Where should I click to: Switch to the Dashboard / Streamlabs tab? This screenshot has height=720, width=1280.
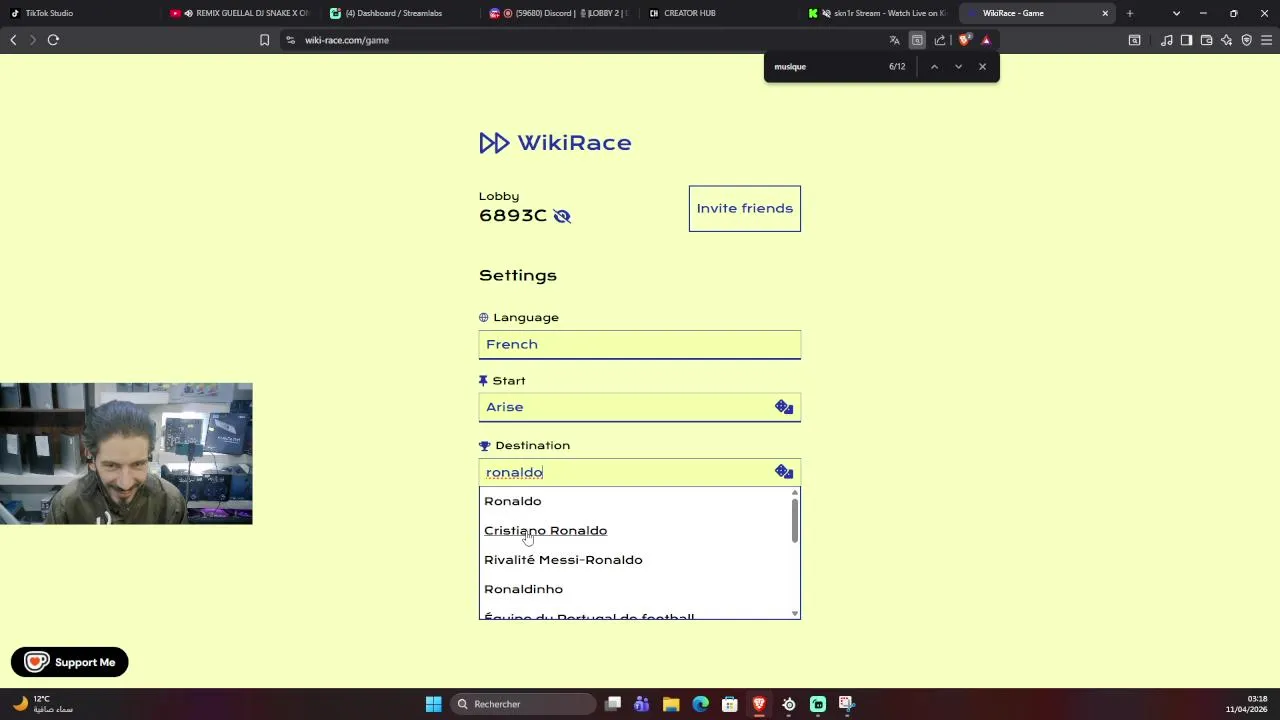coord(400,13)
